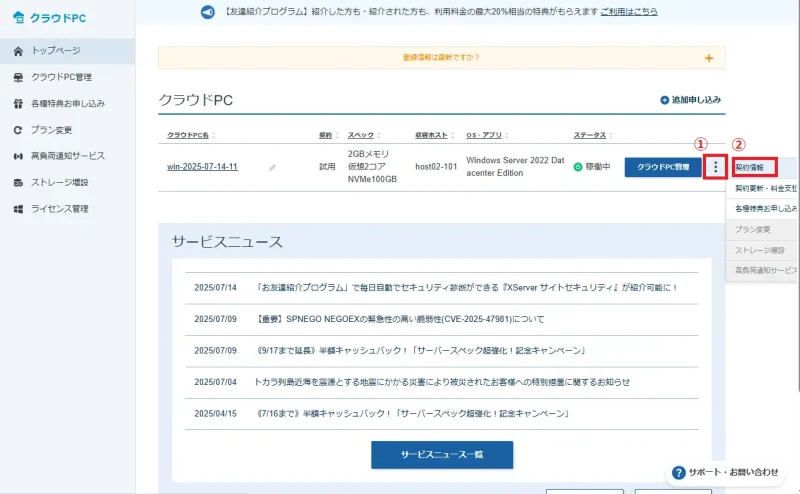Choose 各種特典お申し込み in the dropdown menu
The height and width of the screenshot is (494, 800).
(765, 208)
